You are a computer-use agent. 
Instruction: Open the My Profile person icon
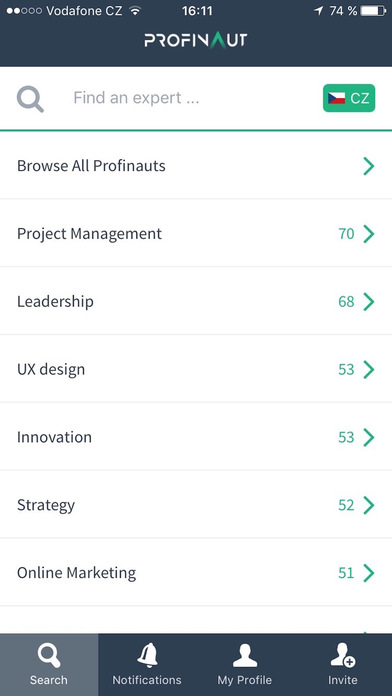click(x=245, y=656)
